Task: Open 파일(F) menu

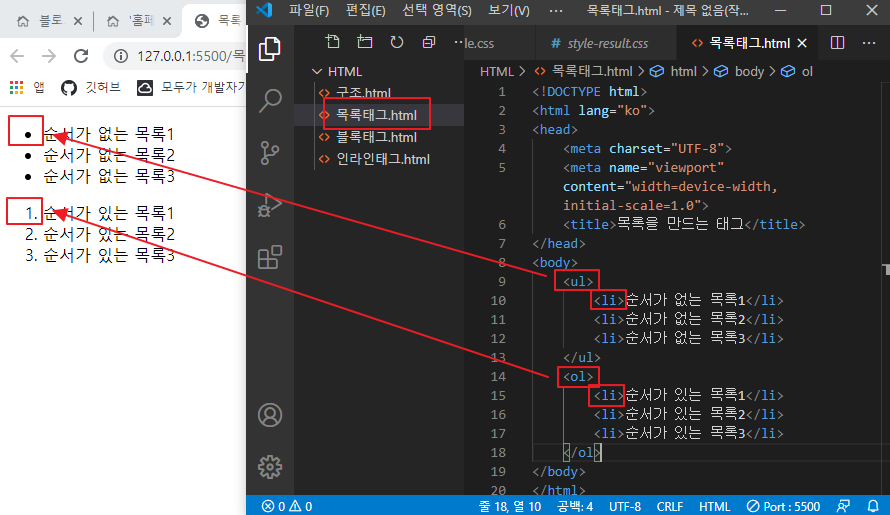Action: 309,10
